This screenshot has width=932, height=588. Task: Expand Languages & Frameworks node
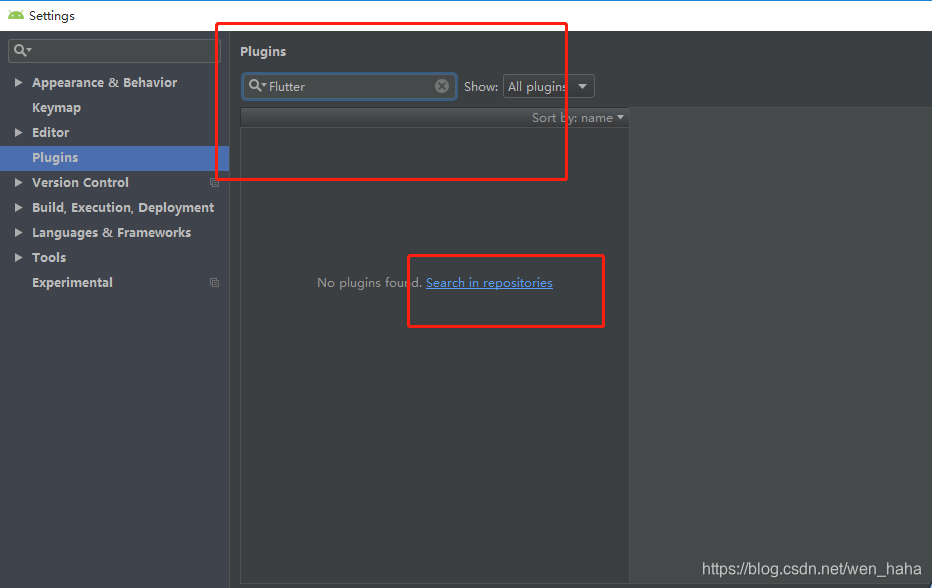tap(18, 232)
